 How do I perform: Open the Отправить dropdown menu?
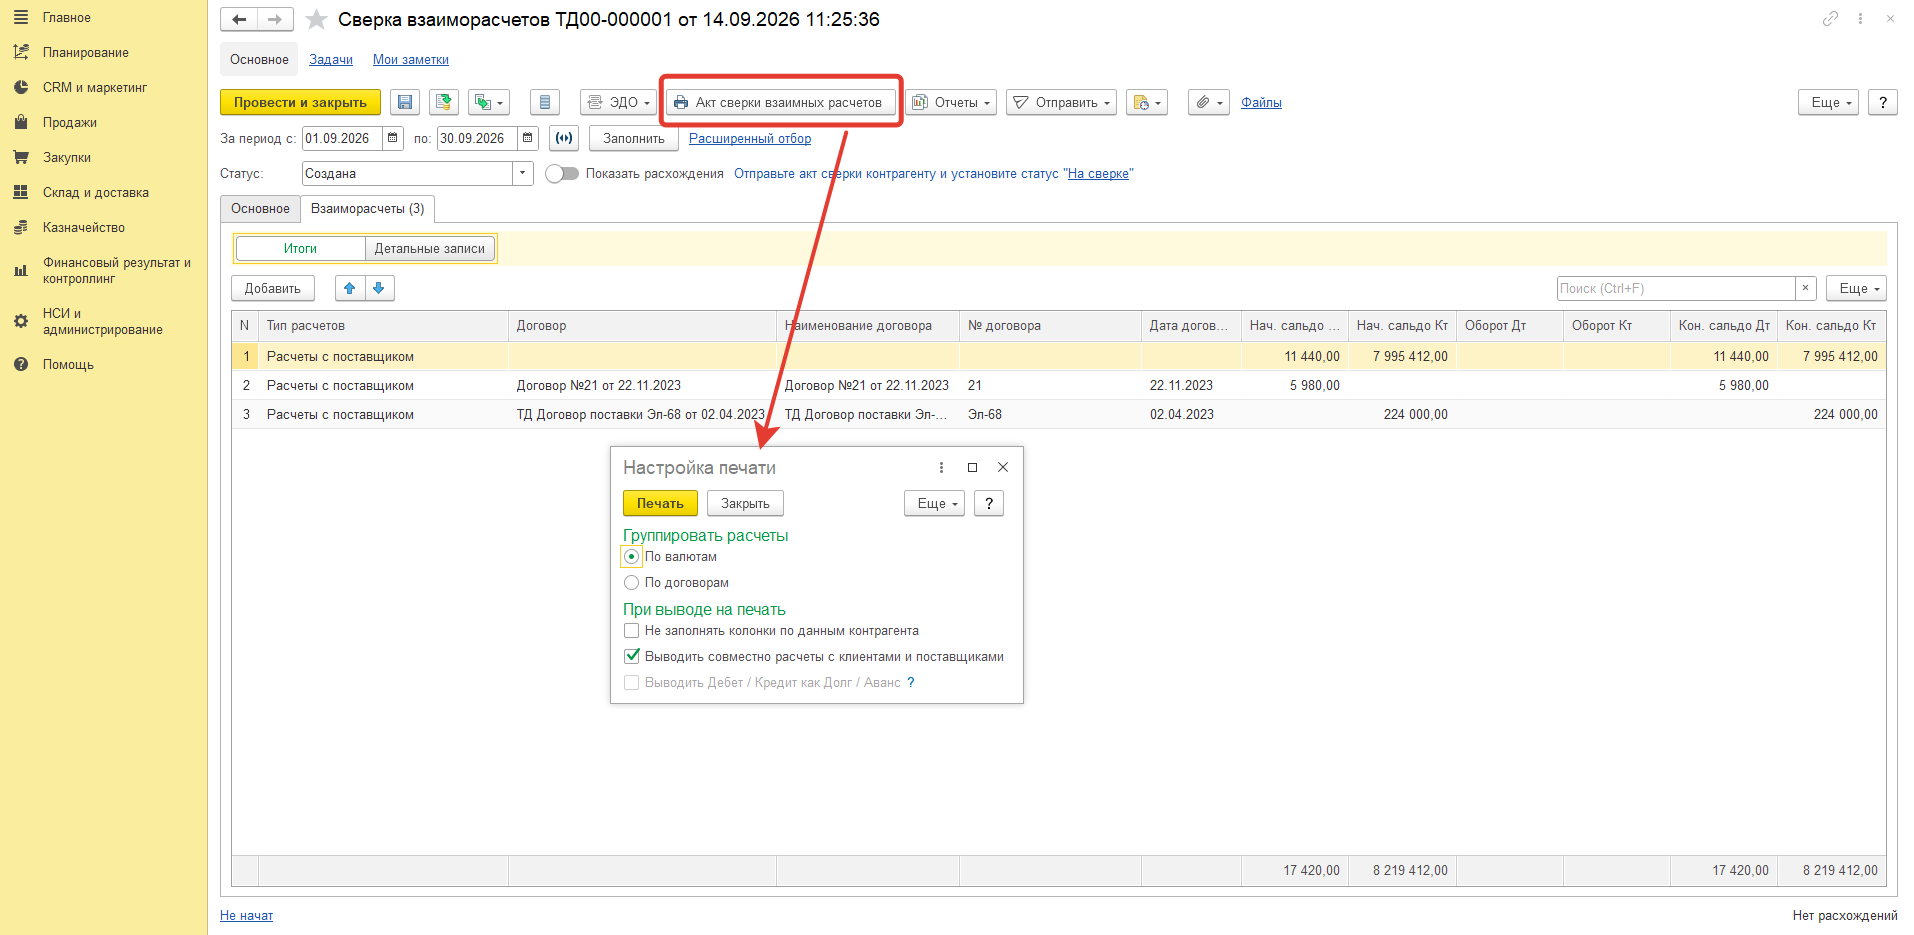(x=1061, y=102)
